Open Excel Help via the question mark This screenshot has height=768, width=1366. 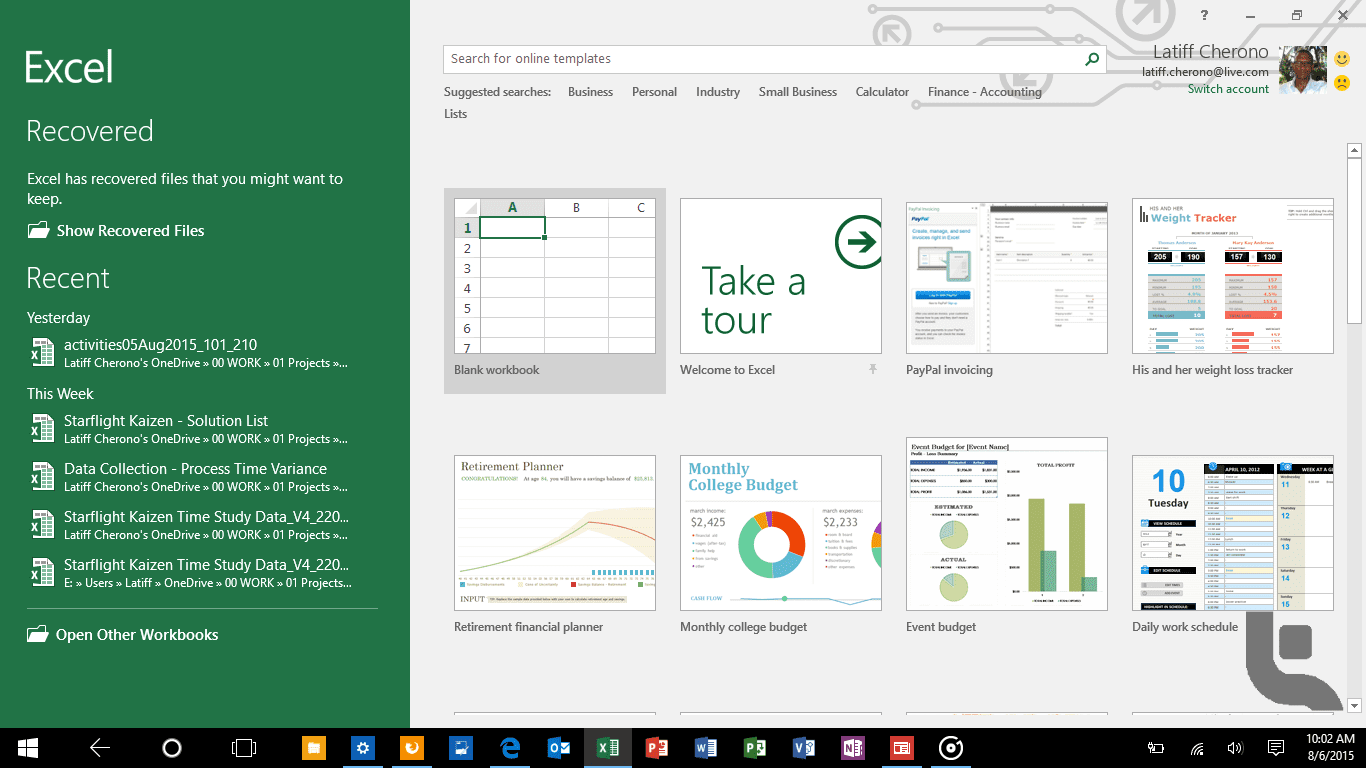point(1205,15)
